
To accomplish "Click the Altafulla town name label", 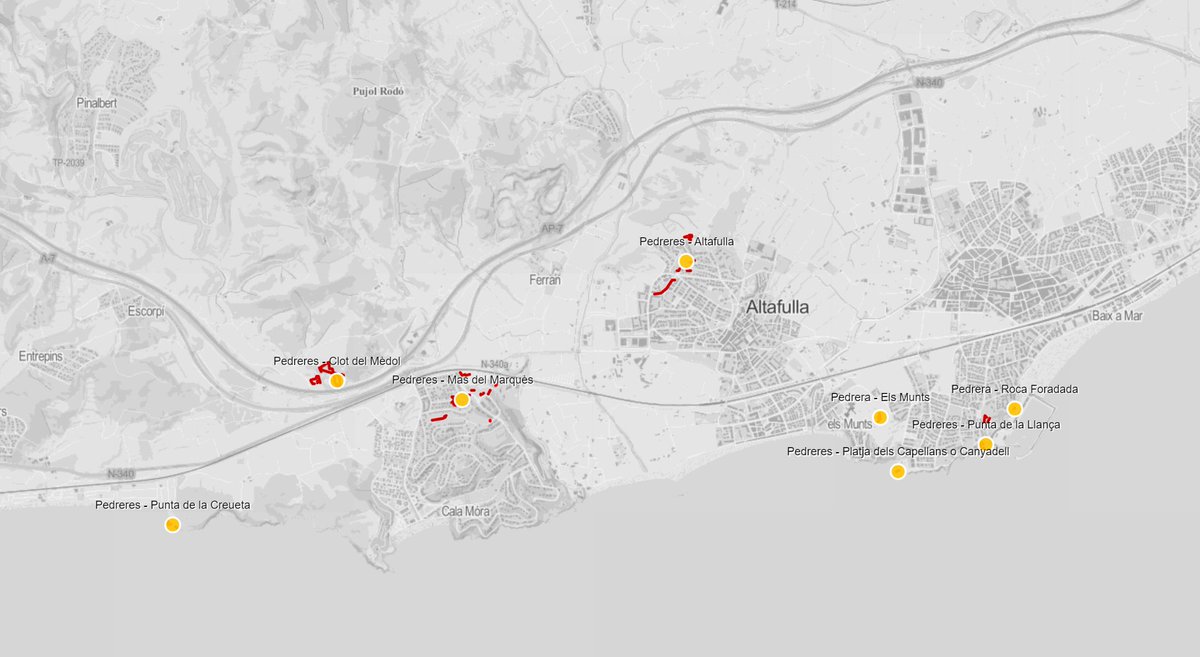I will click(777, 308).
